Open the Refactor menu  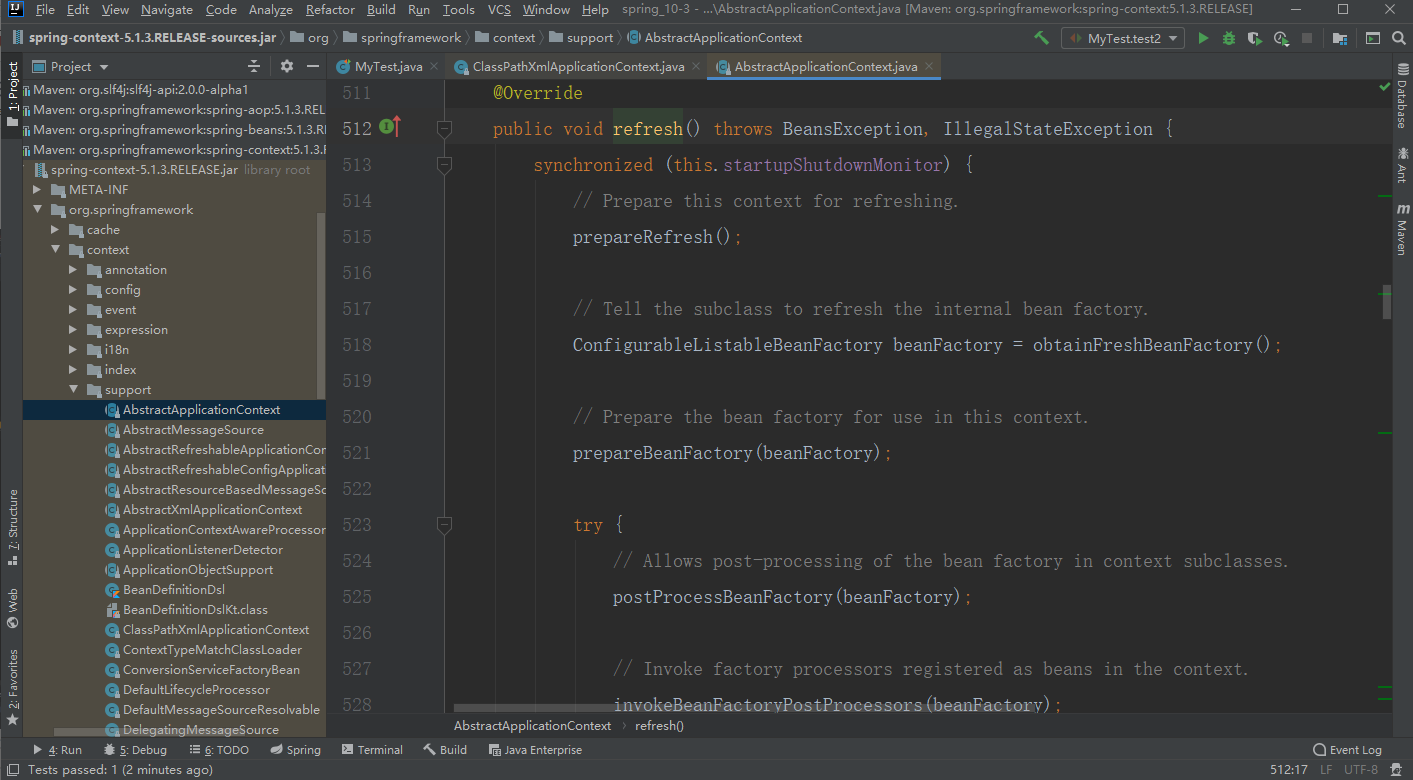[330, 10]
